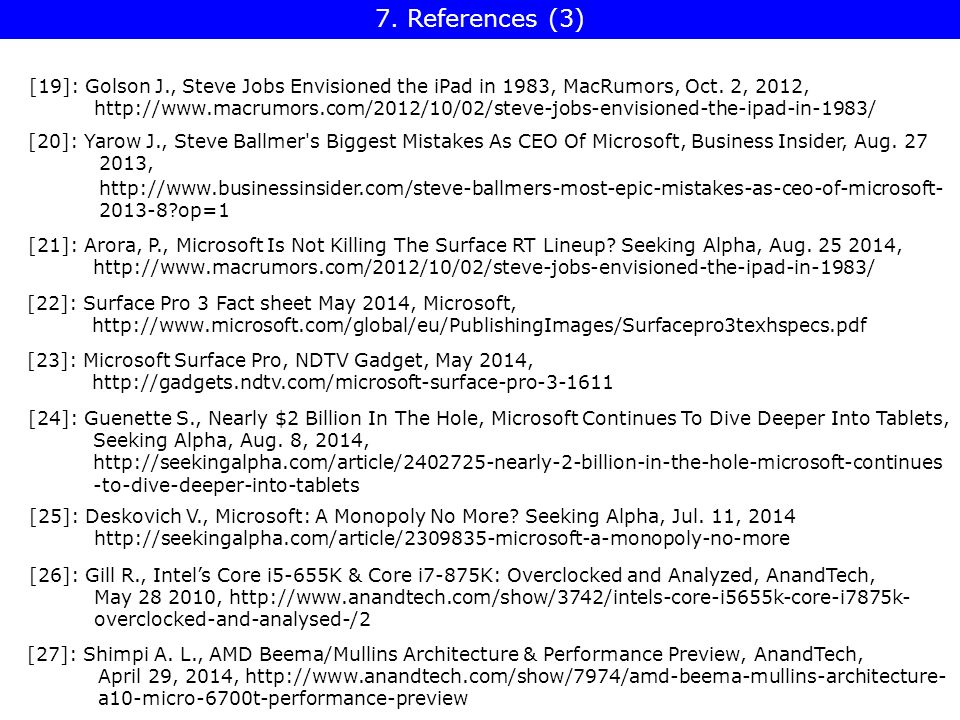This screenshot has width=960, height=720.
Task: Click the "-to-dive-deeper-into-tablets" URL continuation
Action: [226, 486]
